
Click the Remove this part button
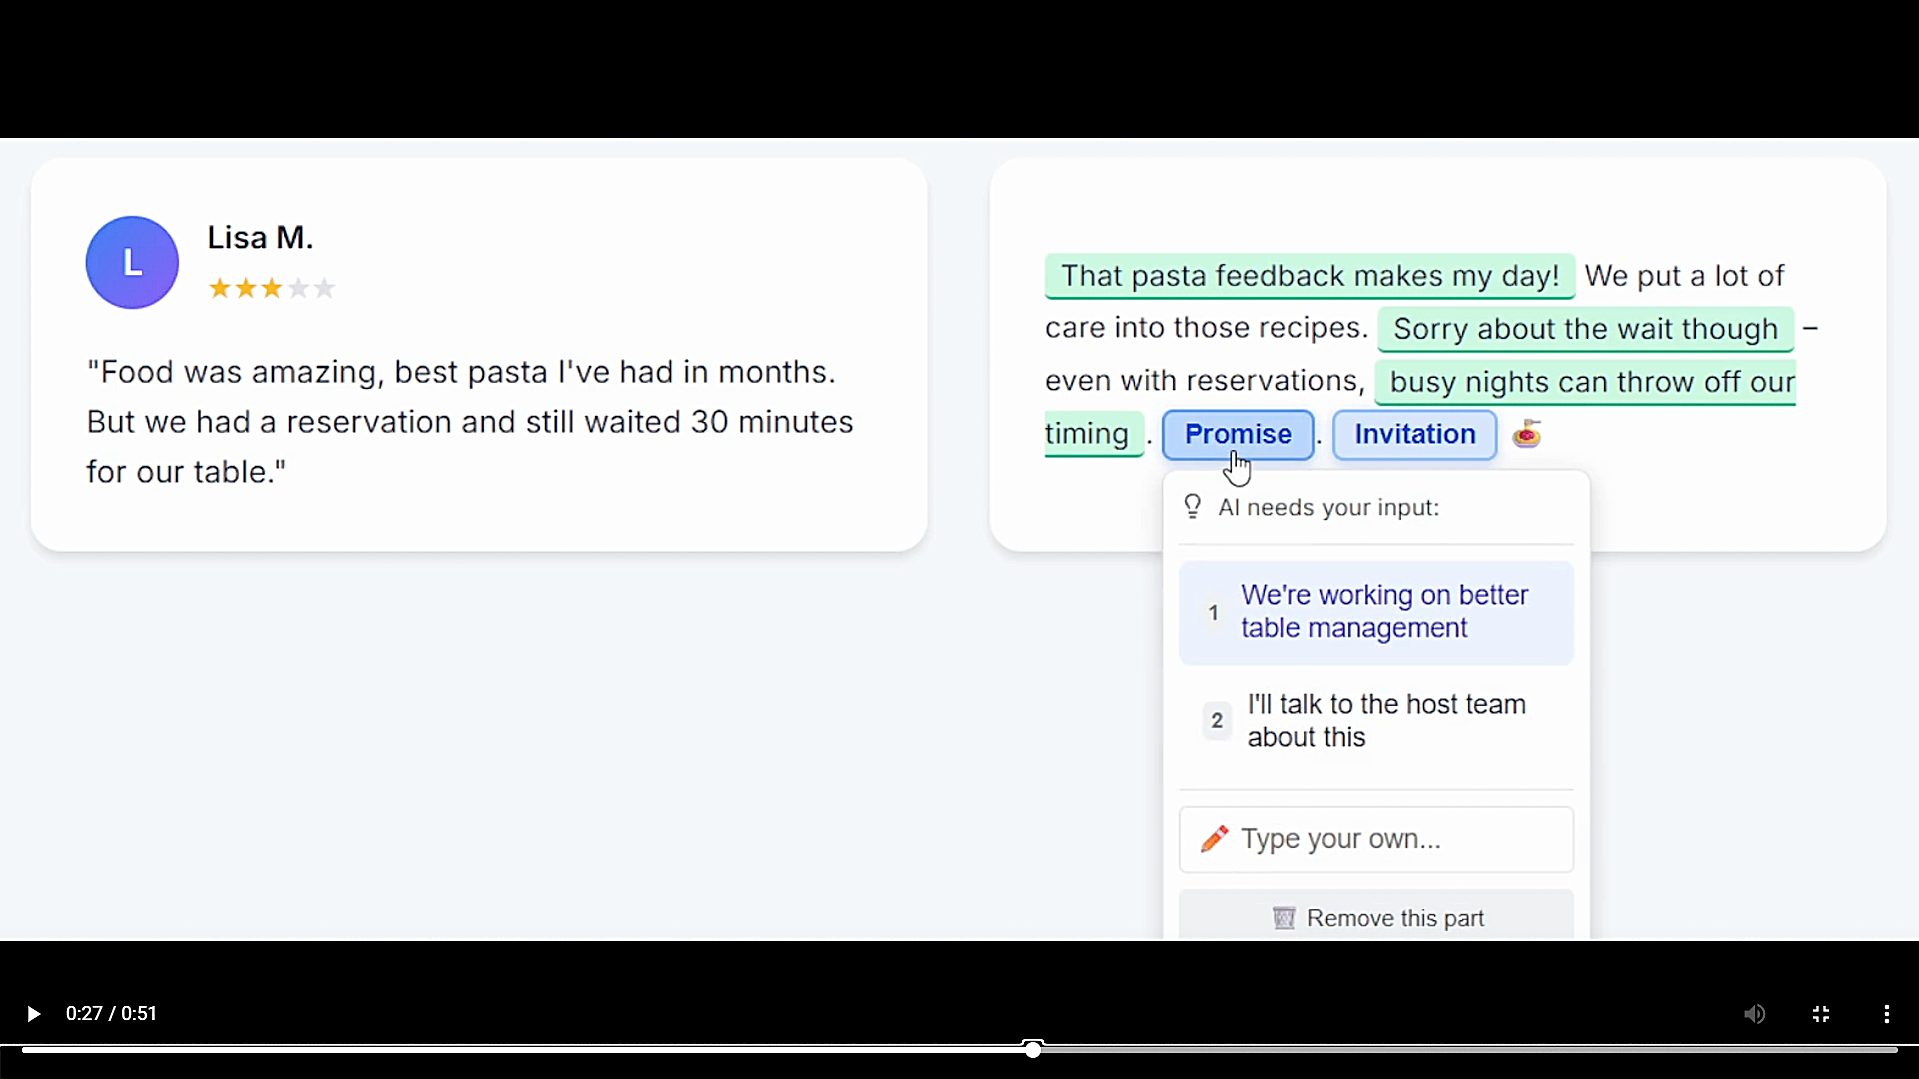pos(1376,917)
